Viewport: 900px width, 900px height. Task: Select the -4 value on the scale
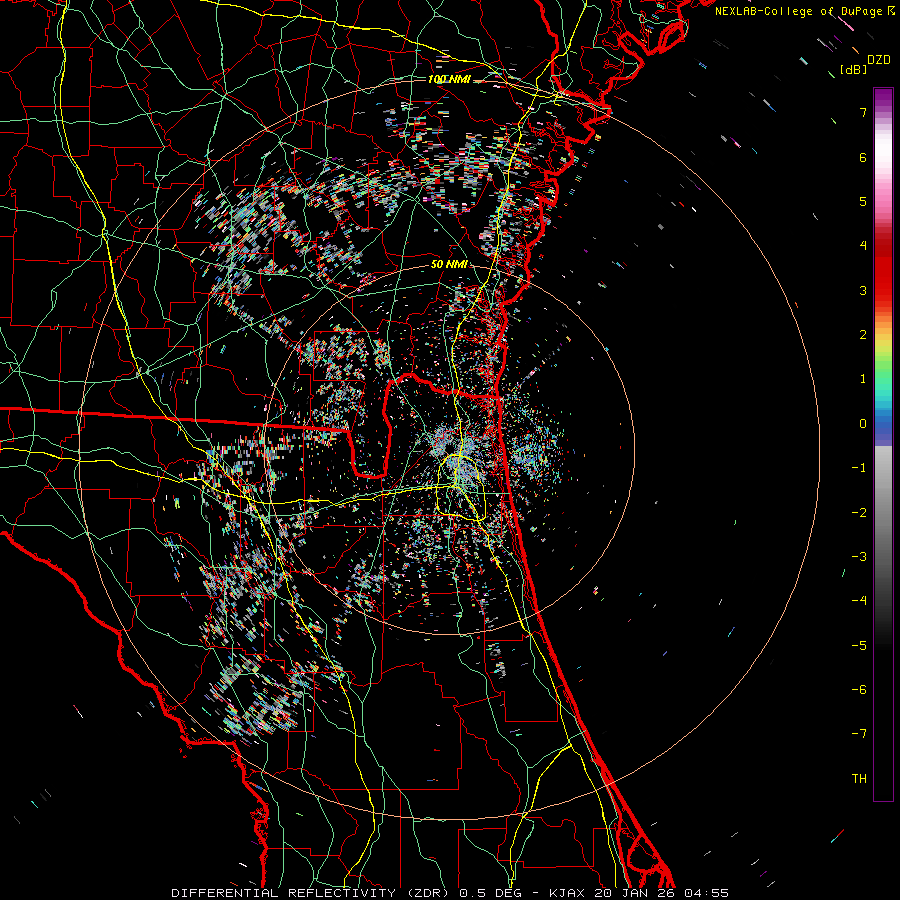(x=859, y=601)
